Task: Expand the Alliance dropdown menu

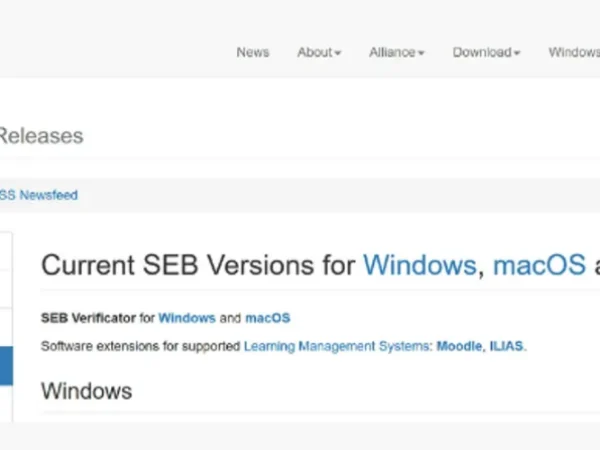Action: tap(396, 52)
